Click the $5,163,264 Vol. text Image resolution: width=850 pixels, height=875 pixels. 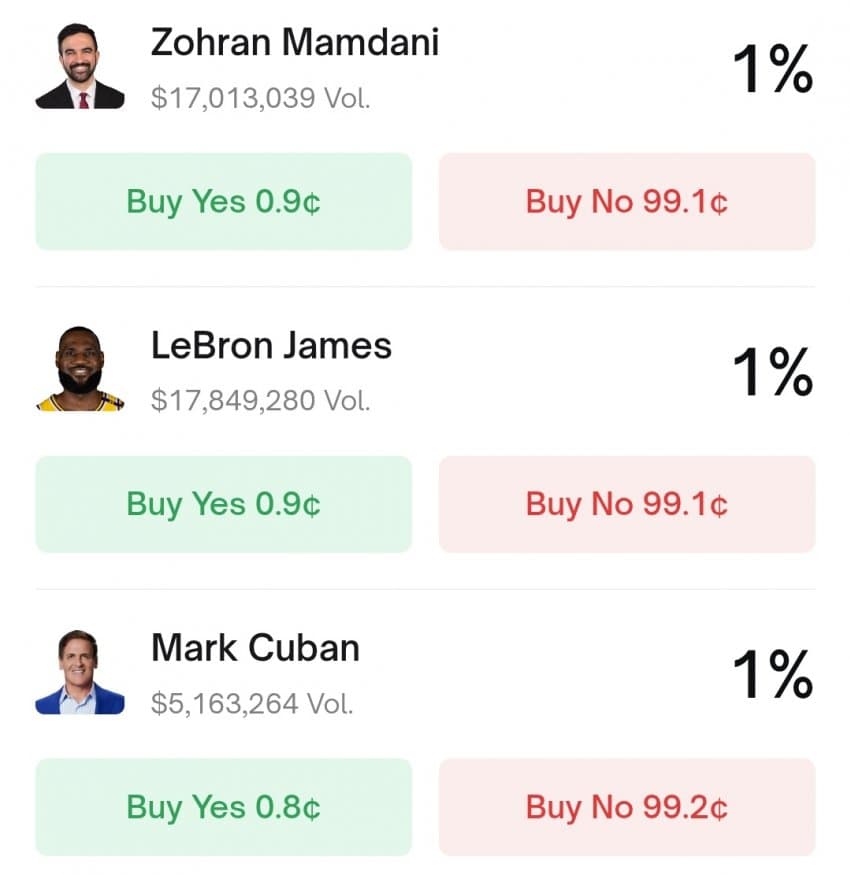(252, 703)
